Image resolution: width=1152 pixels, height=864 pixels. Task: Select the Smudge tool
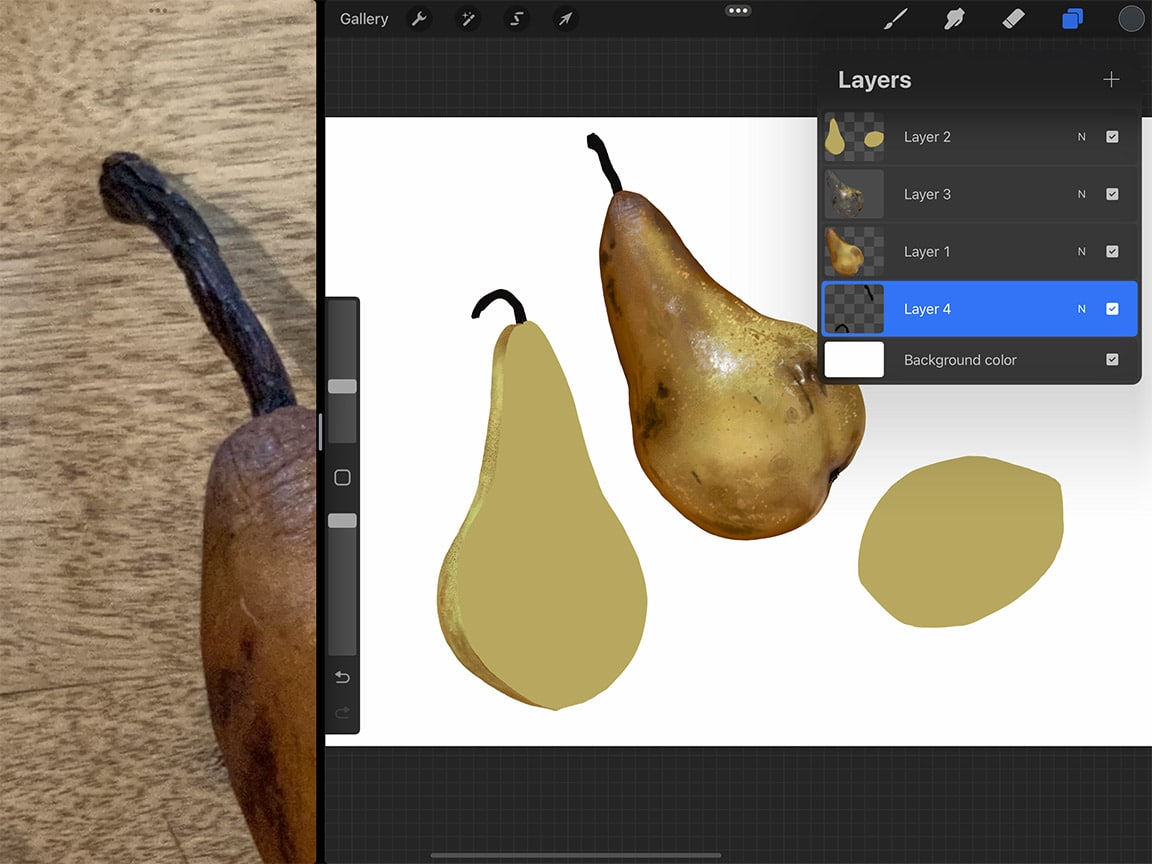[954, 18]
